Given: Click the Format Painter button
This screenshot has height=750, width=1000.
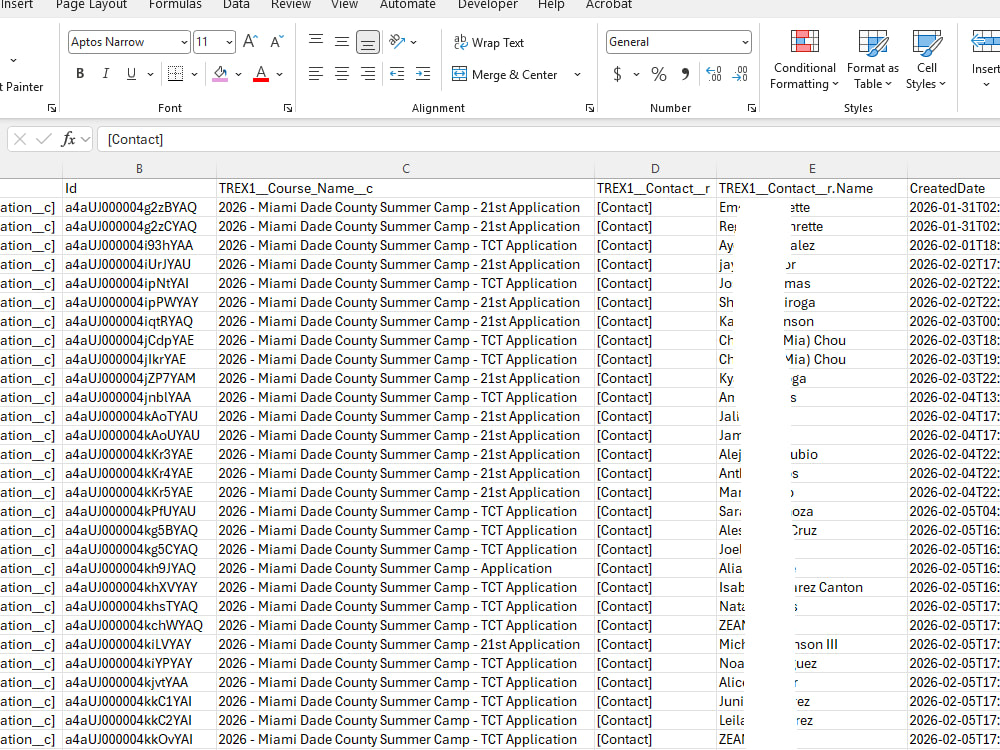Looking at the screenshot, I should pyautogui.click(x=22, y=87).
